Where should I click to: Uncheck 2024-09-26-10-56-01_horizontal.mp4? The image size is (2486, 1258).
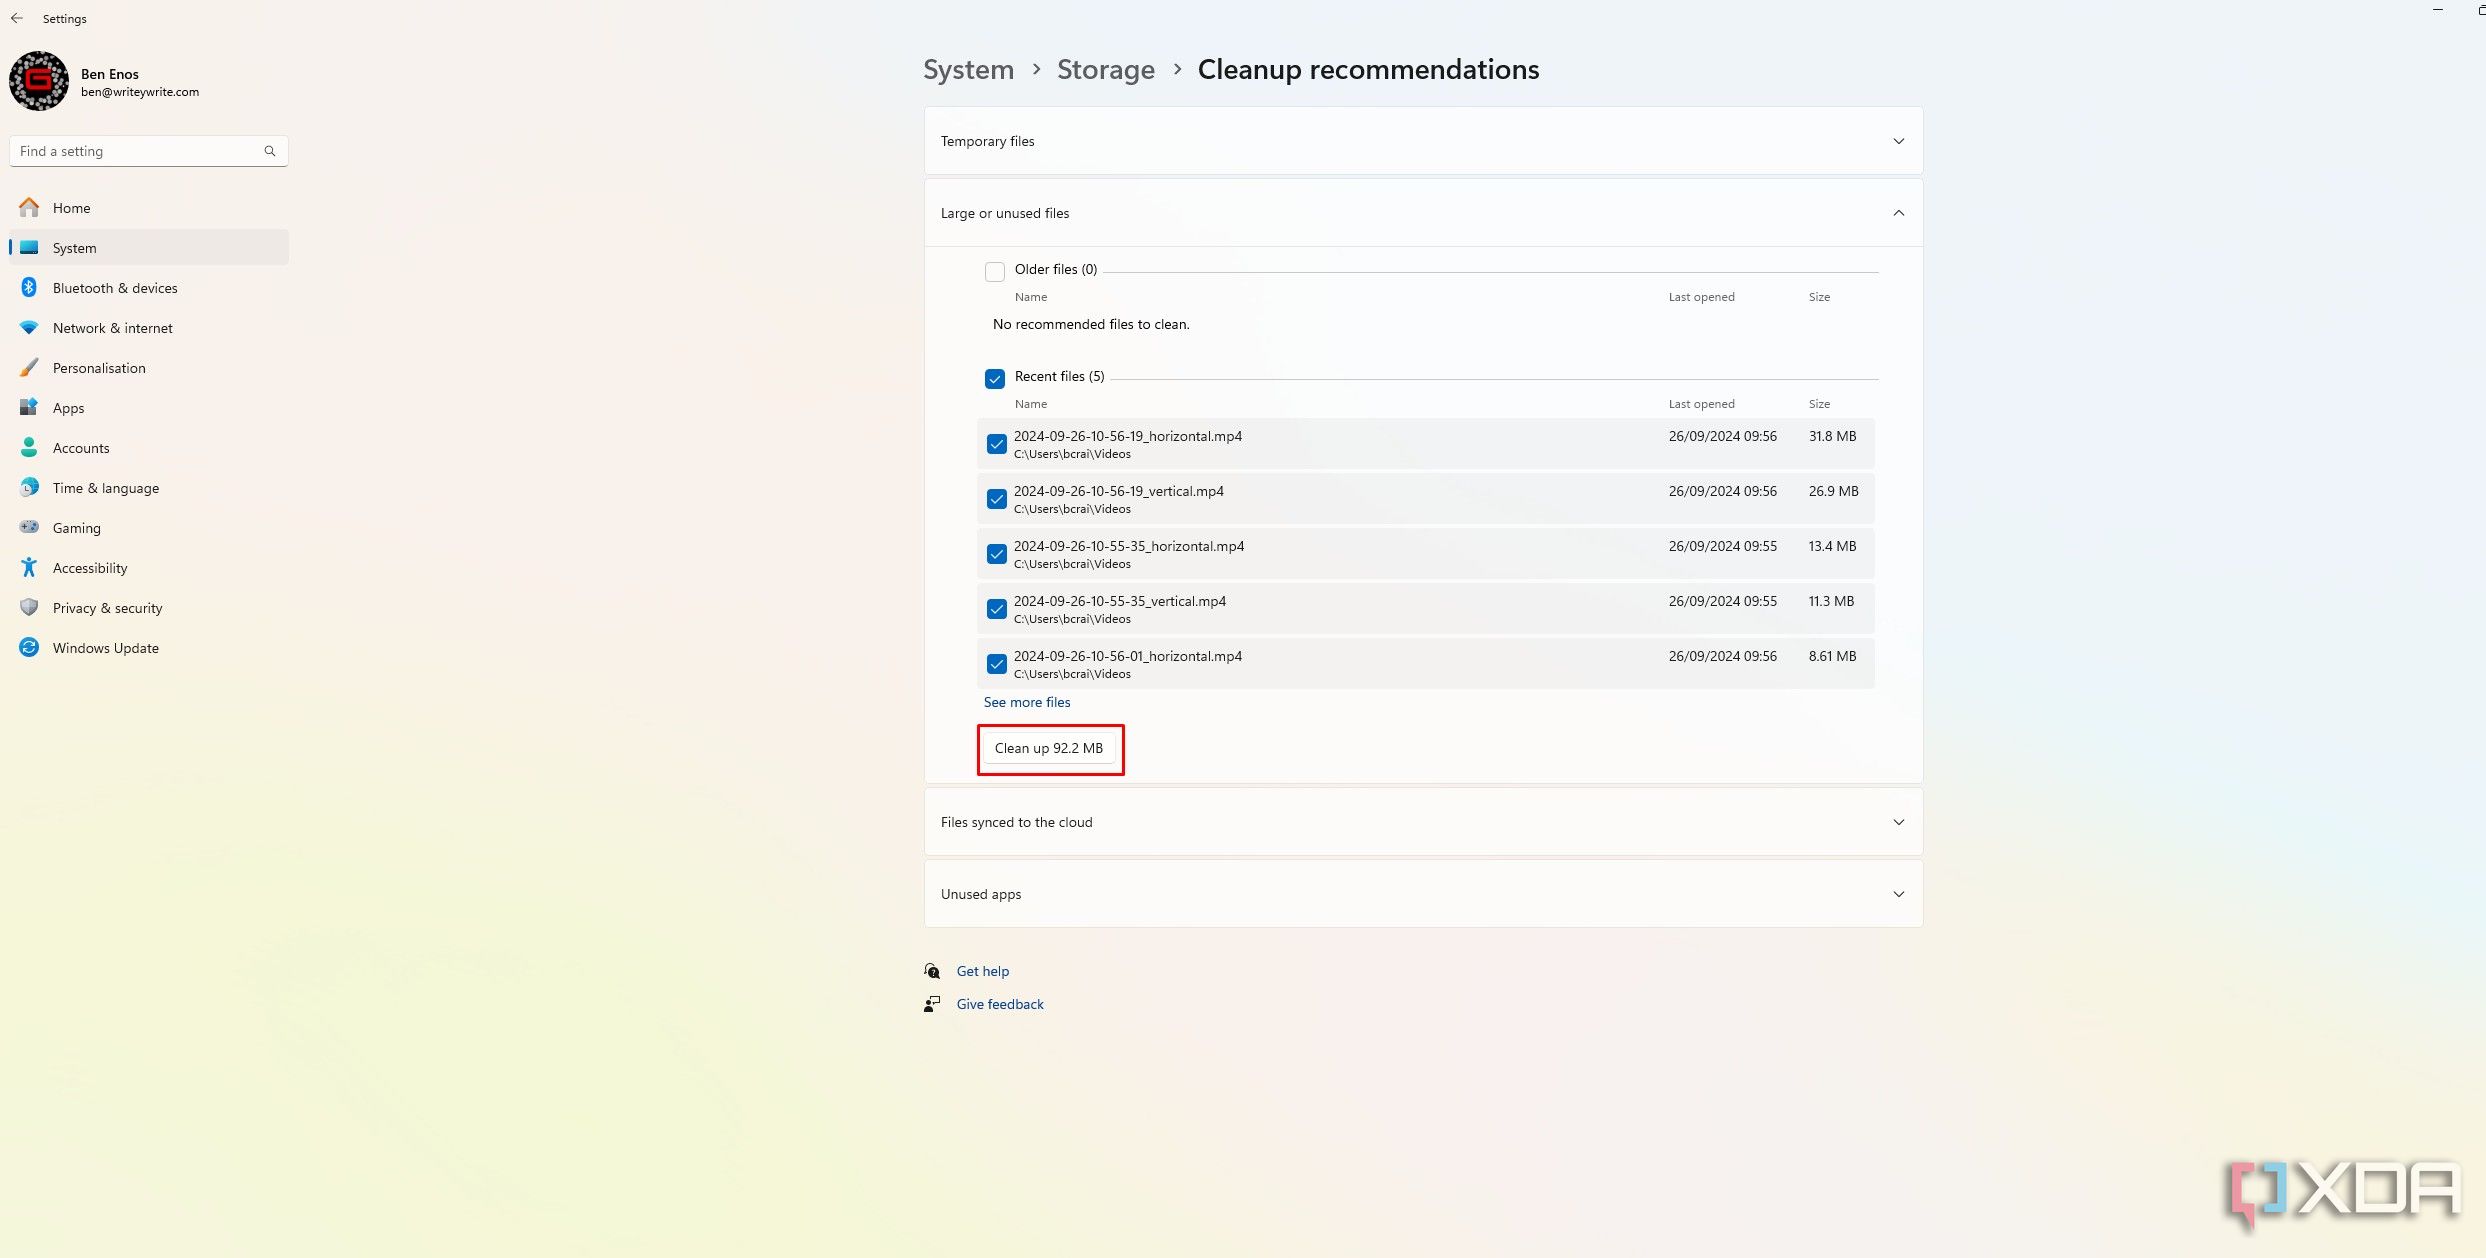point(997,664)
